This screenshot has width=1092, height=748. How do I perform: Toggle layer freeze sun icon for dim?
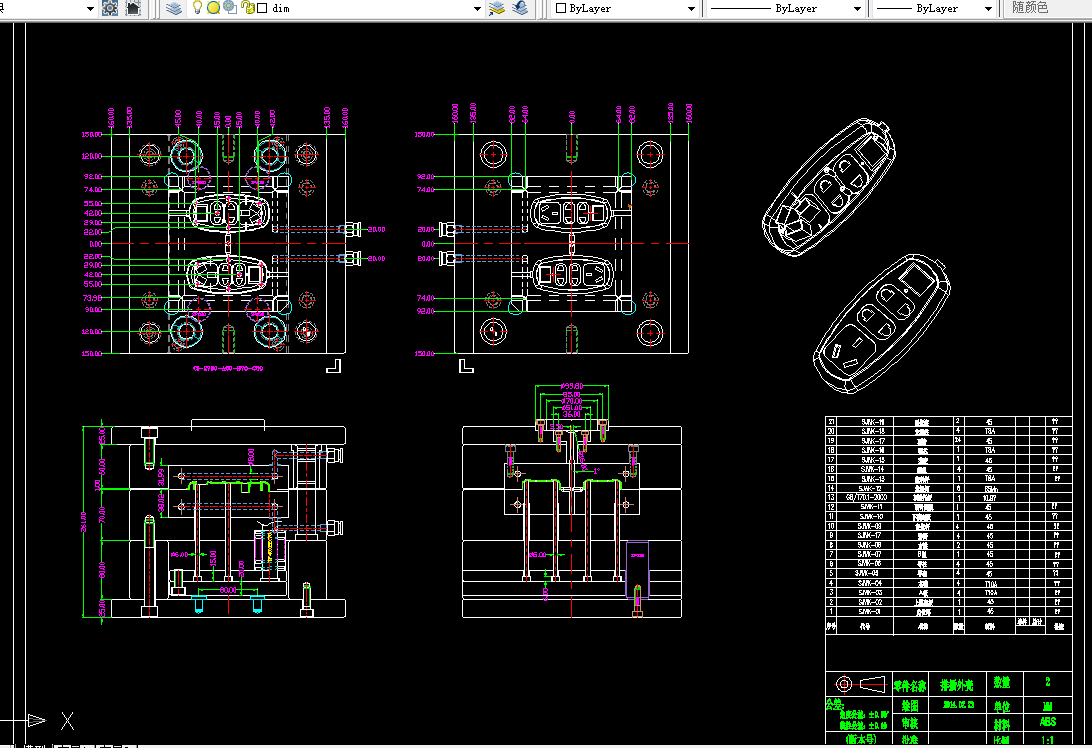pos(213,8)
